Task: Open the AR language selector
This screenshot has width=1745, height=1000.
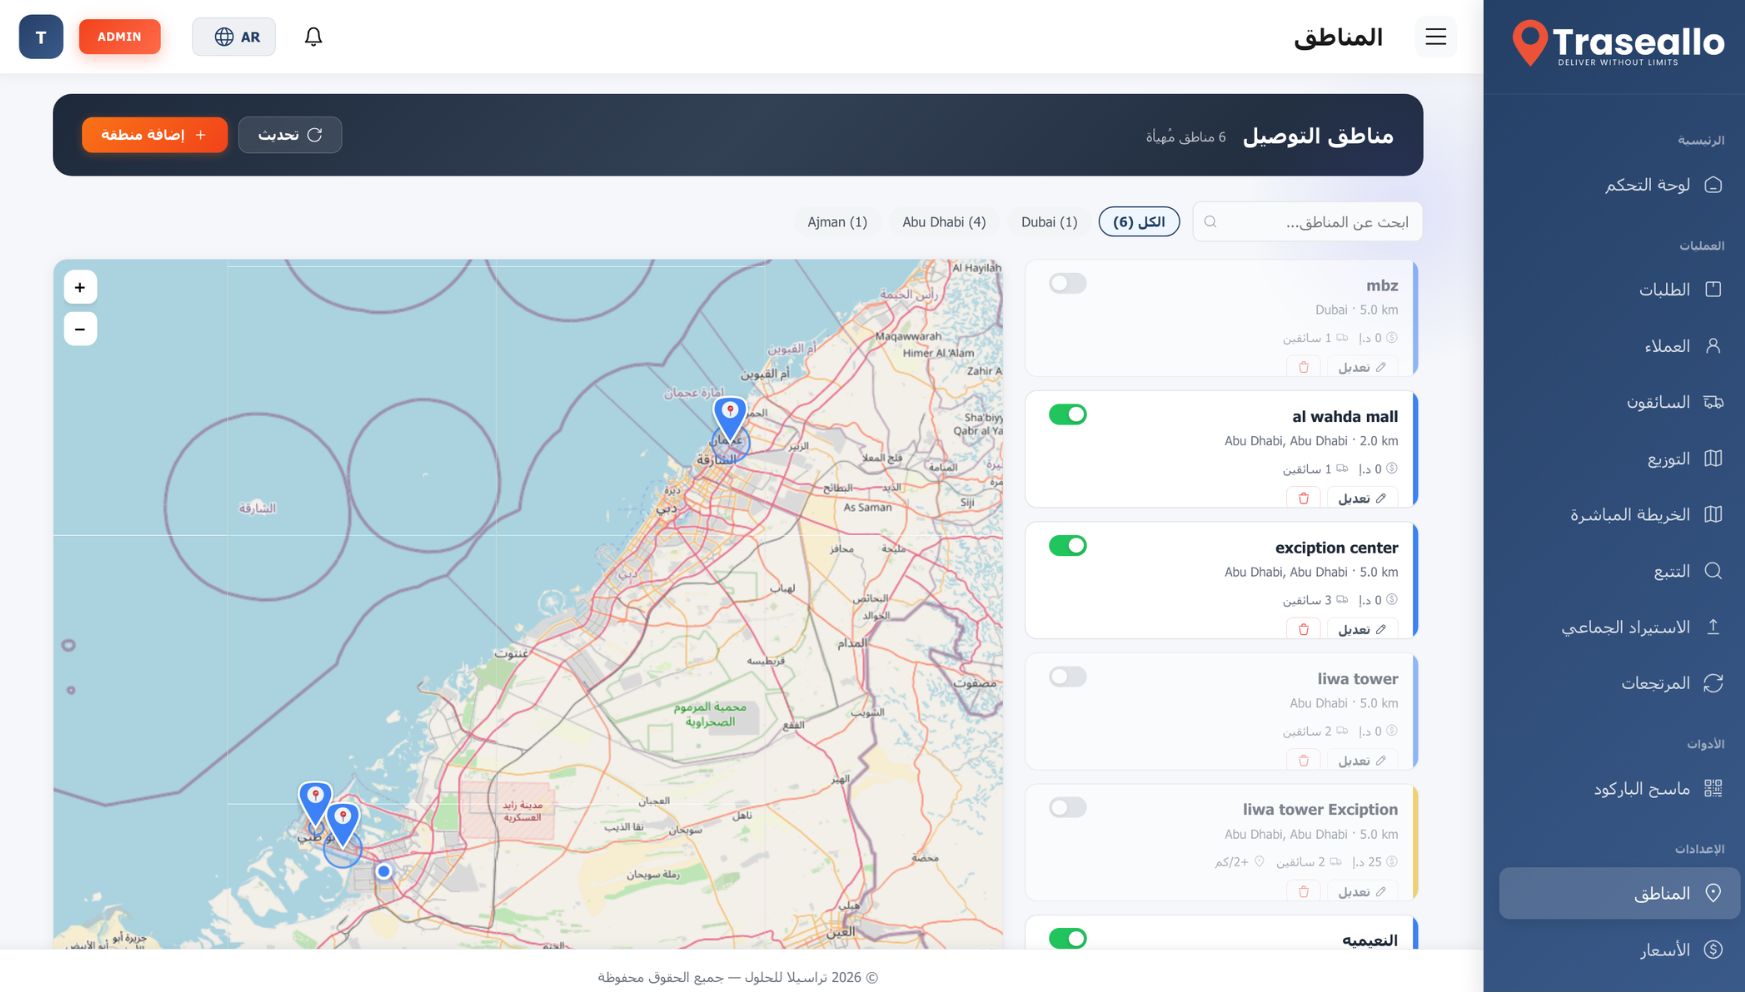Action: click(234, 37)
